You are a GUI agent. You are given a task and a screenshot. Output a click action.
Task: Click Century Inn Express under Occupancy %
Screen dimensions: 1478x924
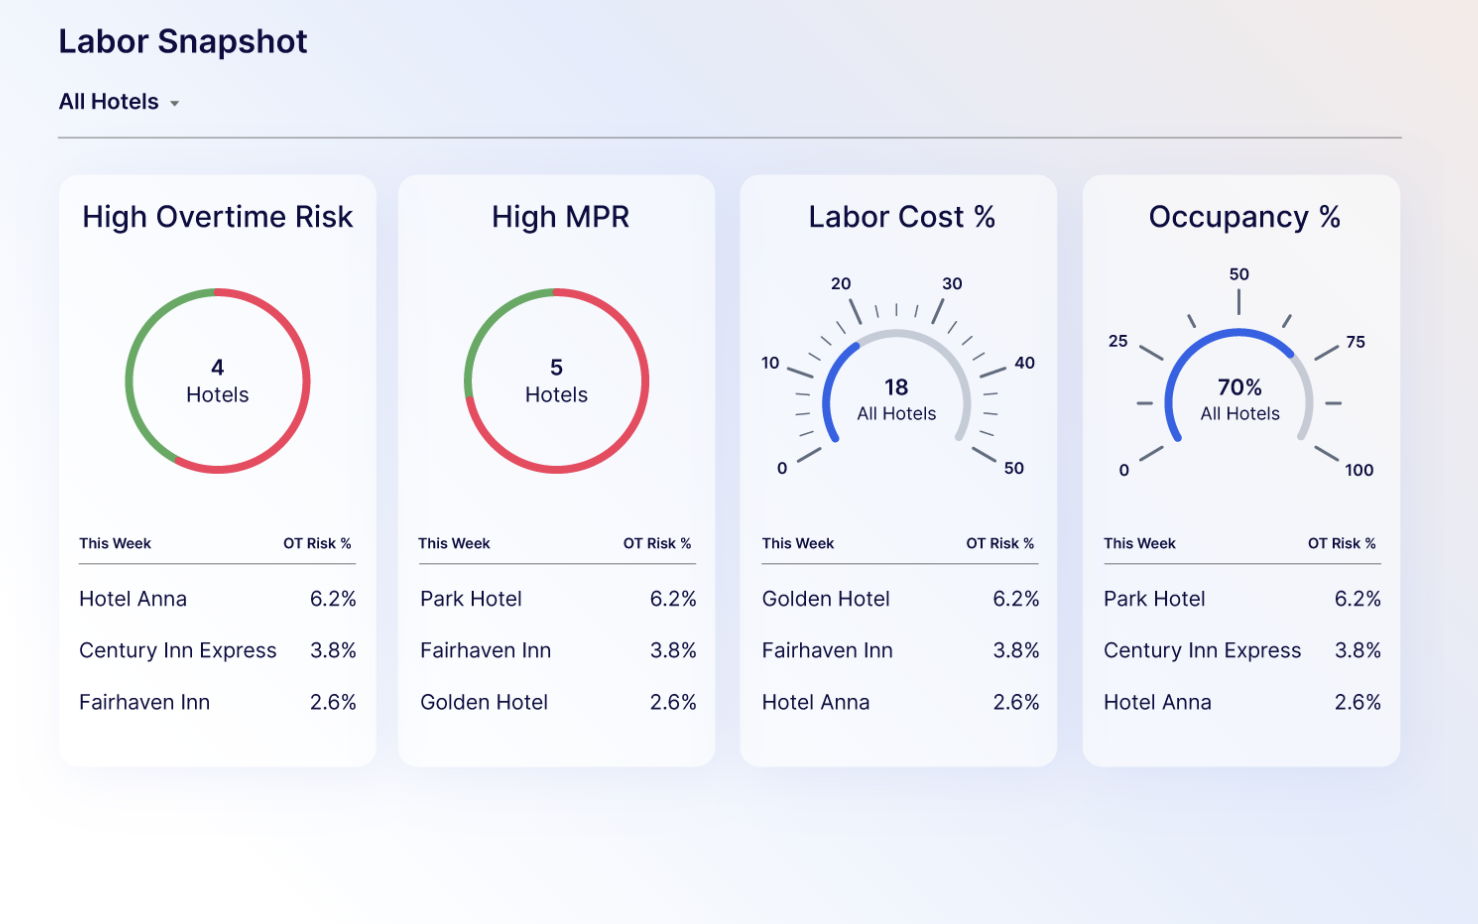(x=1203, y=651)
